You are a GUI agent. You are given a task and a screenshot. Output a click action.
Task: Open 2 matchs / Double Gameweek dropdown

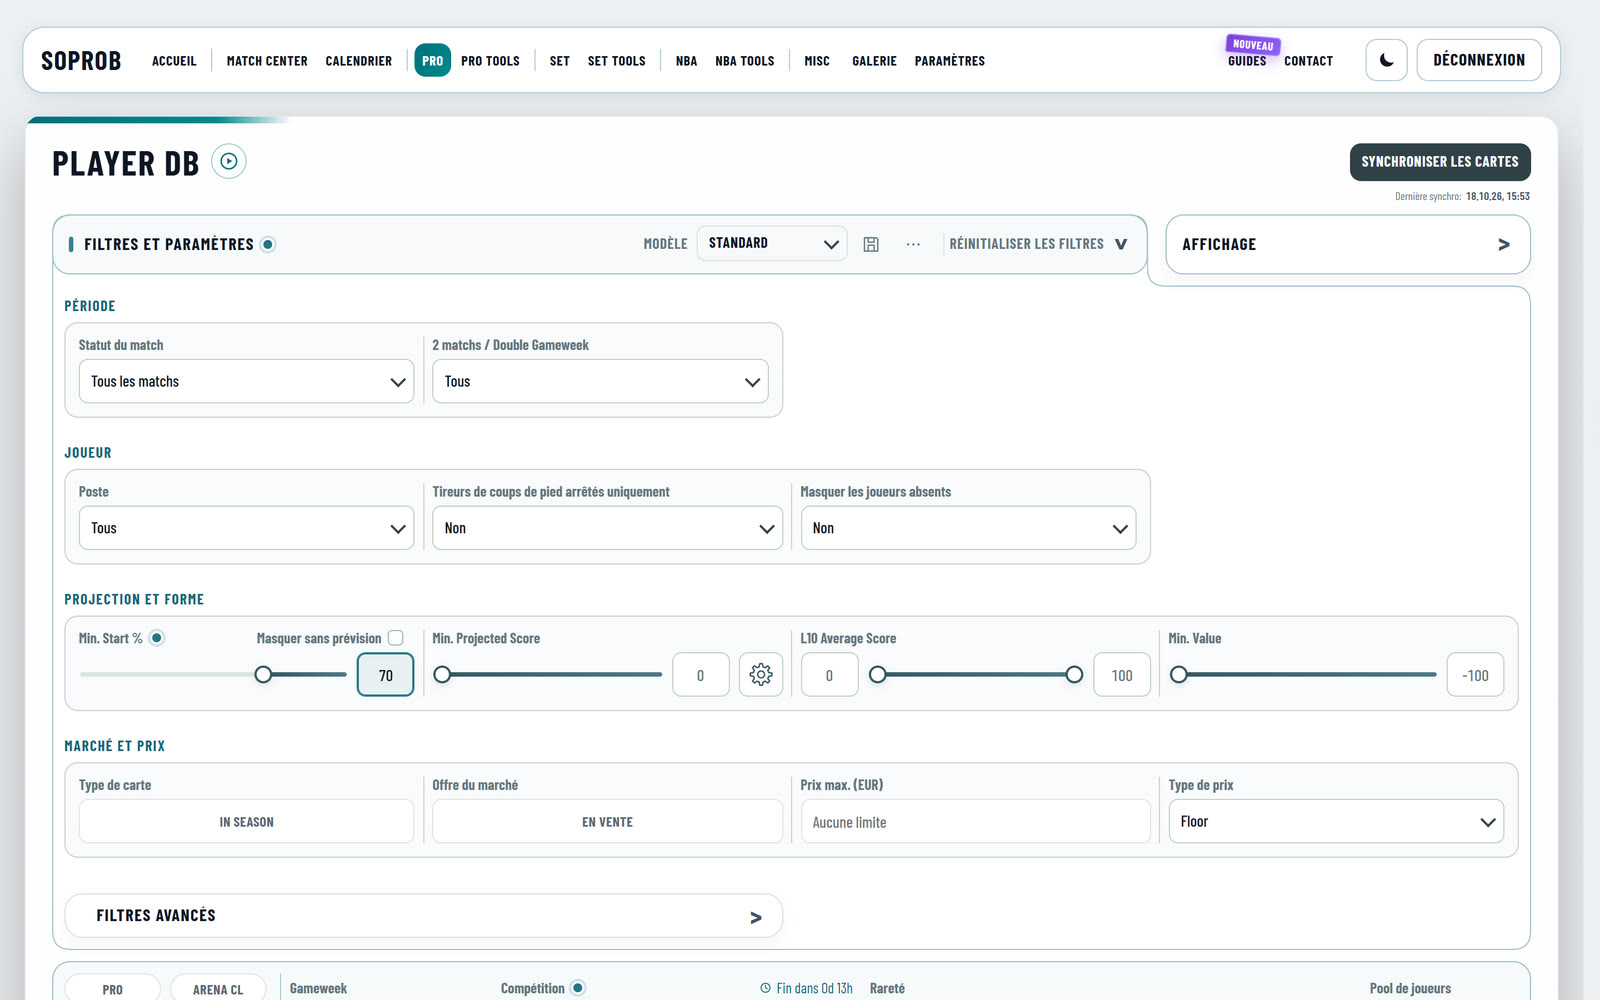tap(600, 381)
